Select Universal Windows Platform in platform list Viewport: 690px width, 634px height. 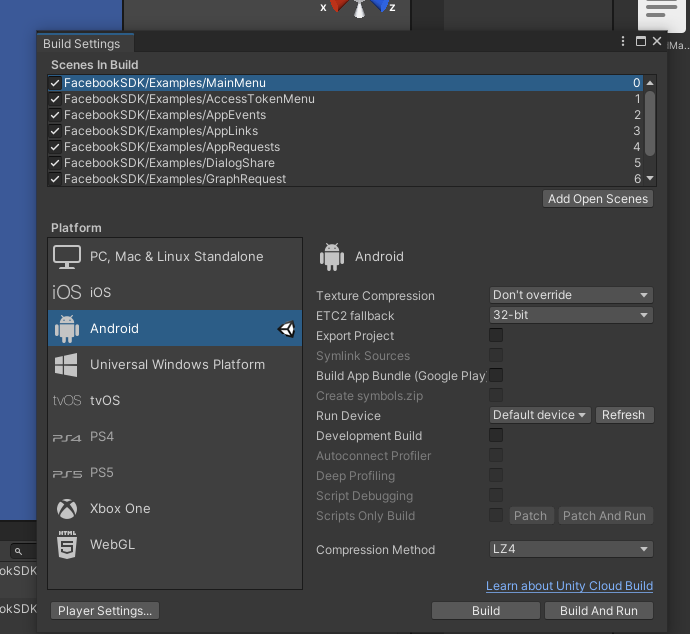click(x=175, y=365)
